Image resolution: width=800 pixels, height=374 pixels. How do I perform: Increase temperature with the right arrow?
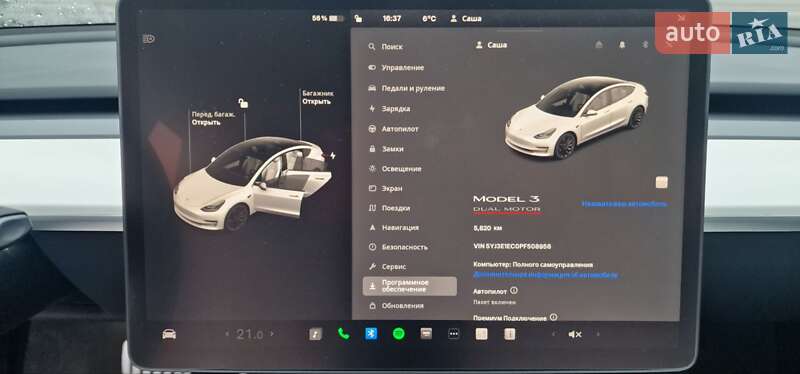pyautogui.click(x=272, y=334)
